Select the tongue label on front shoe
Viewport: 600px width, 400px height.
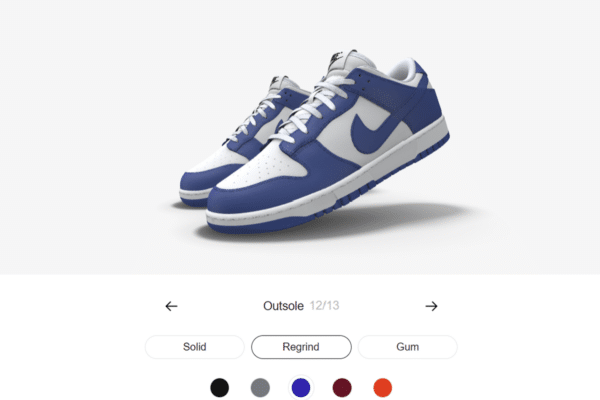click(x=337, y=58)
